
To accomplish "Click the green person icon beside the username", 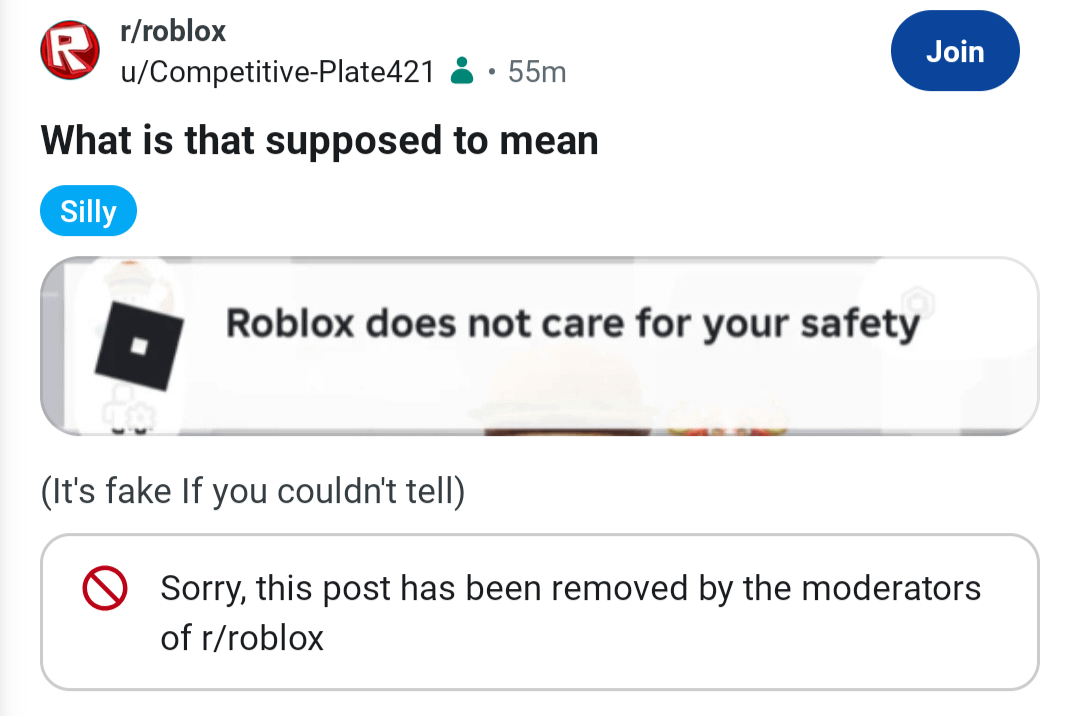I will pos(461,72).
